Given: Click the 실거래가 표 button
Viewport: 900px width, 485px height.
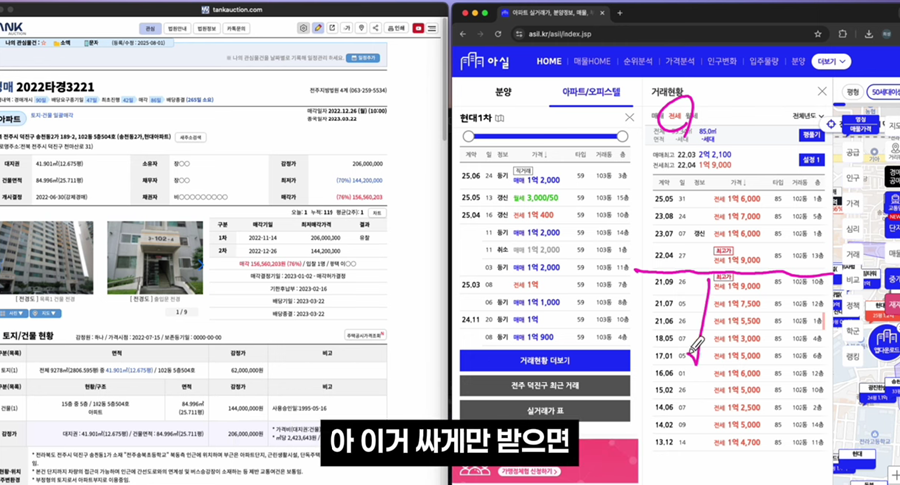Looking at the screenshot, I should (x=545, y=411).
